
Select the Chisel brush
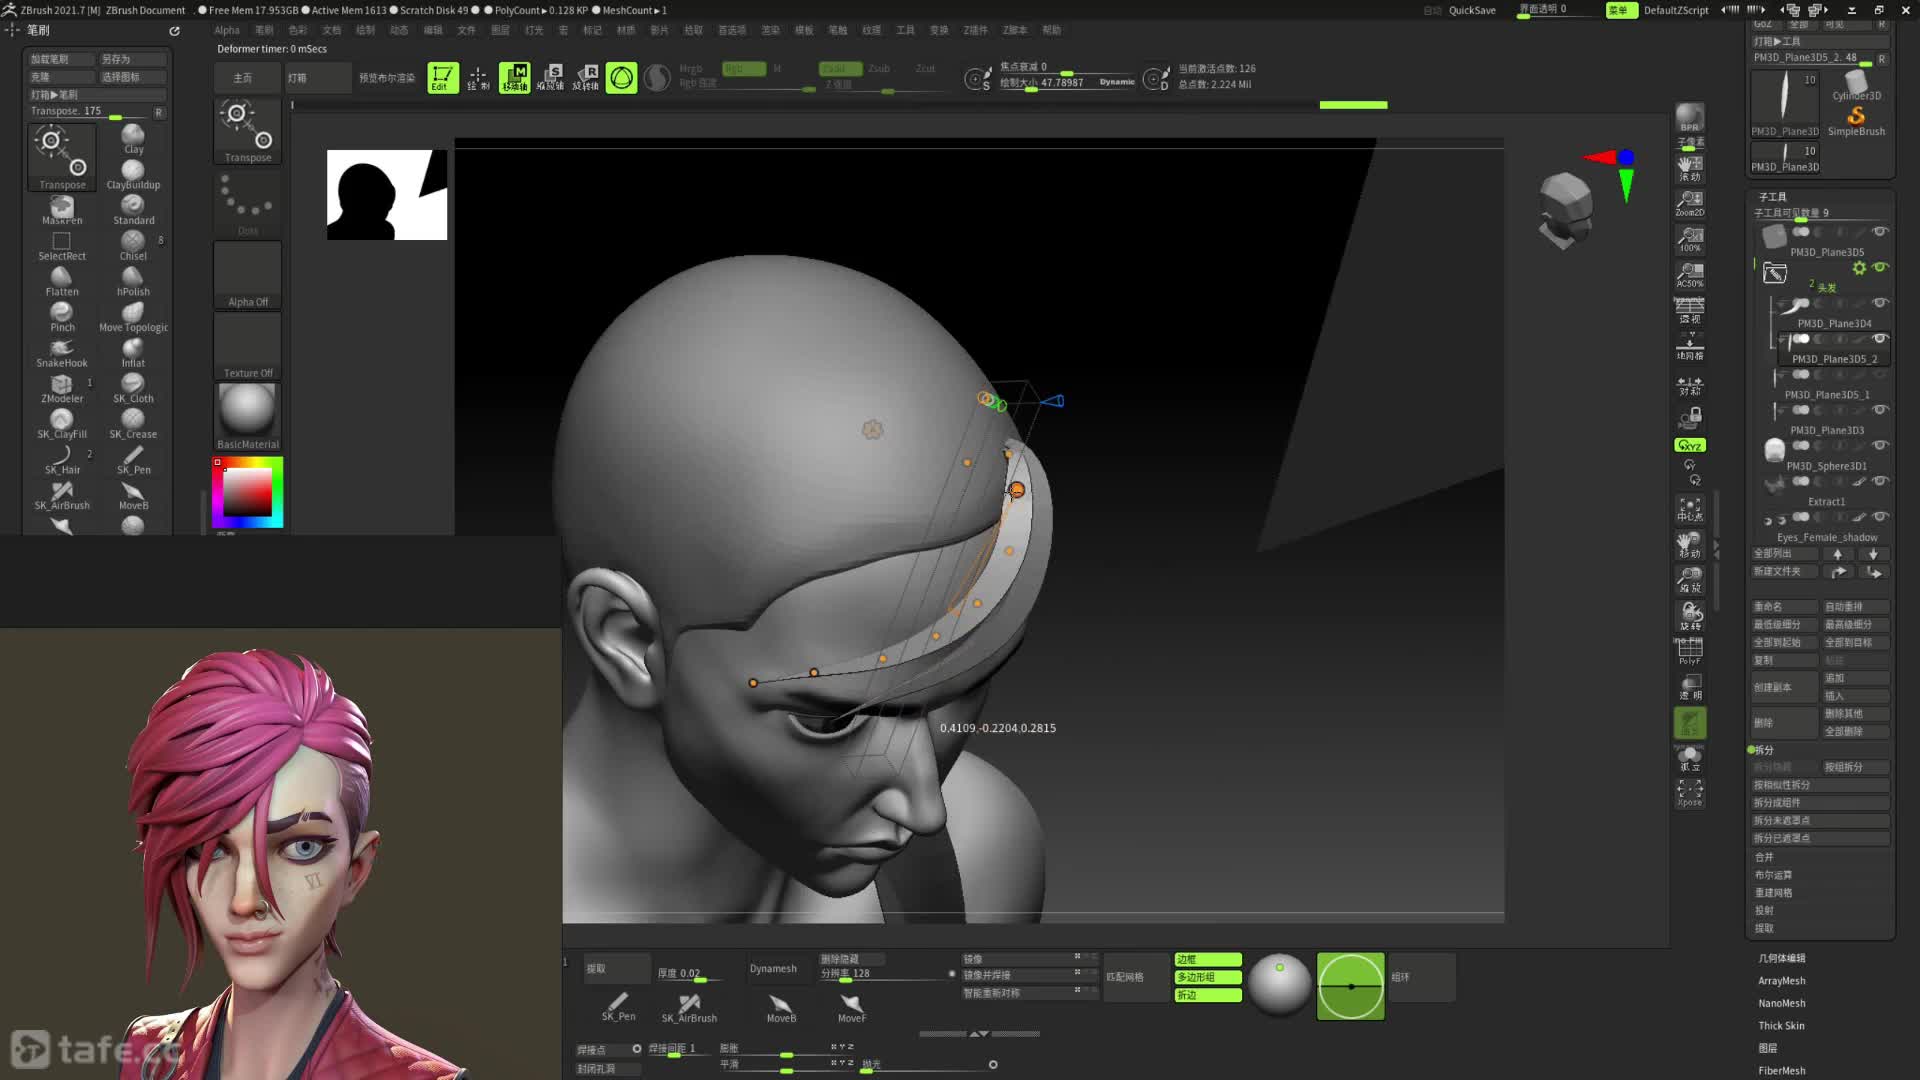point(133,246)
